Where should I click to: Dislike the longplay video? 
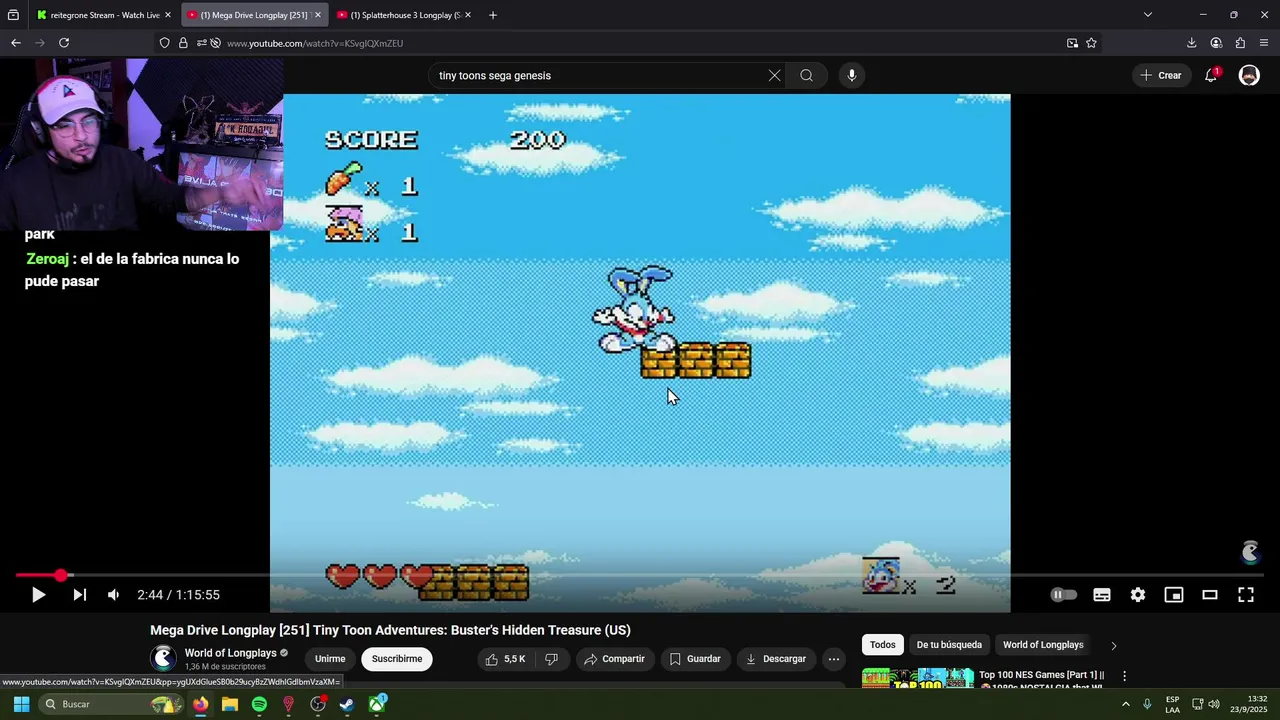(x=551, y=659)
